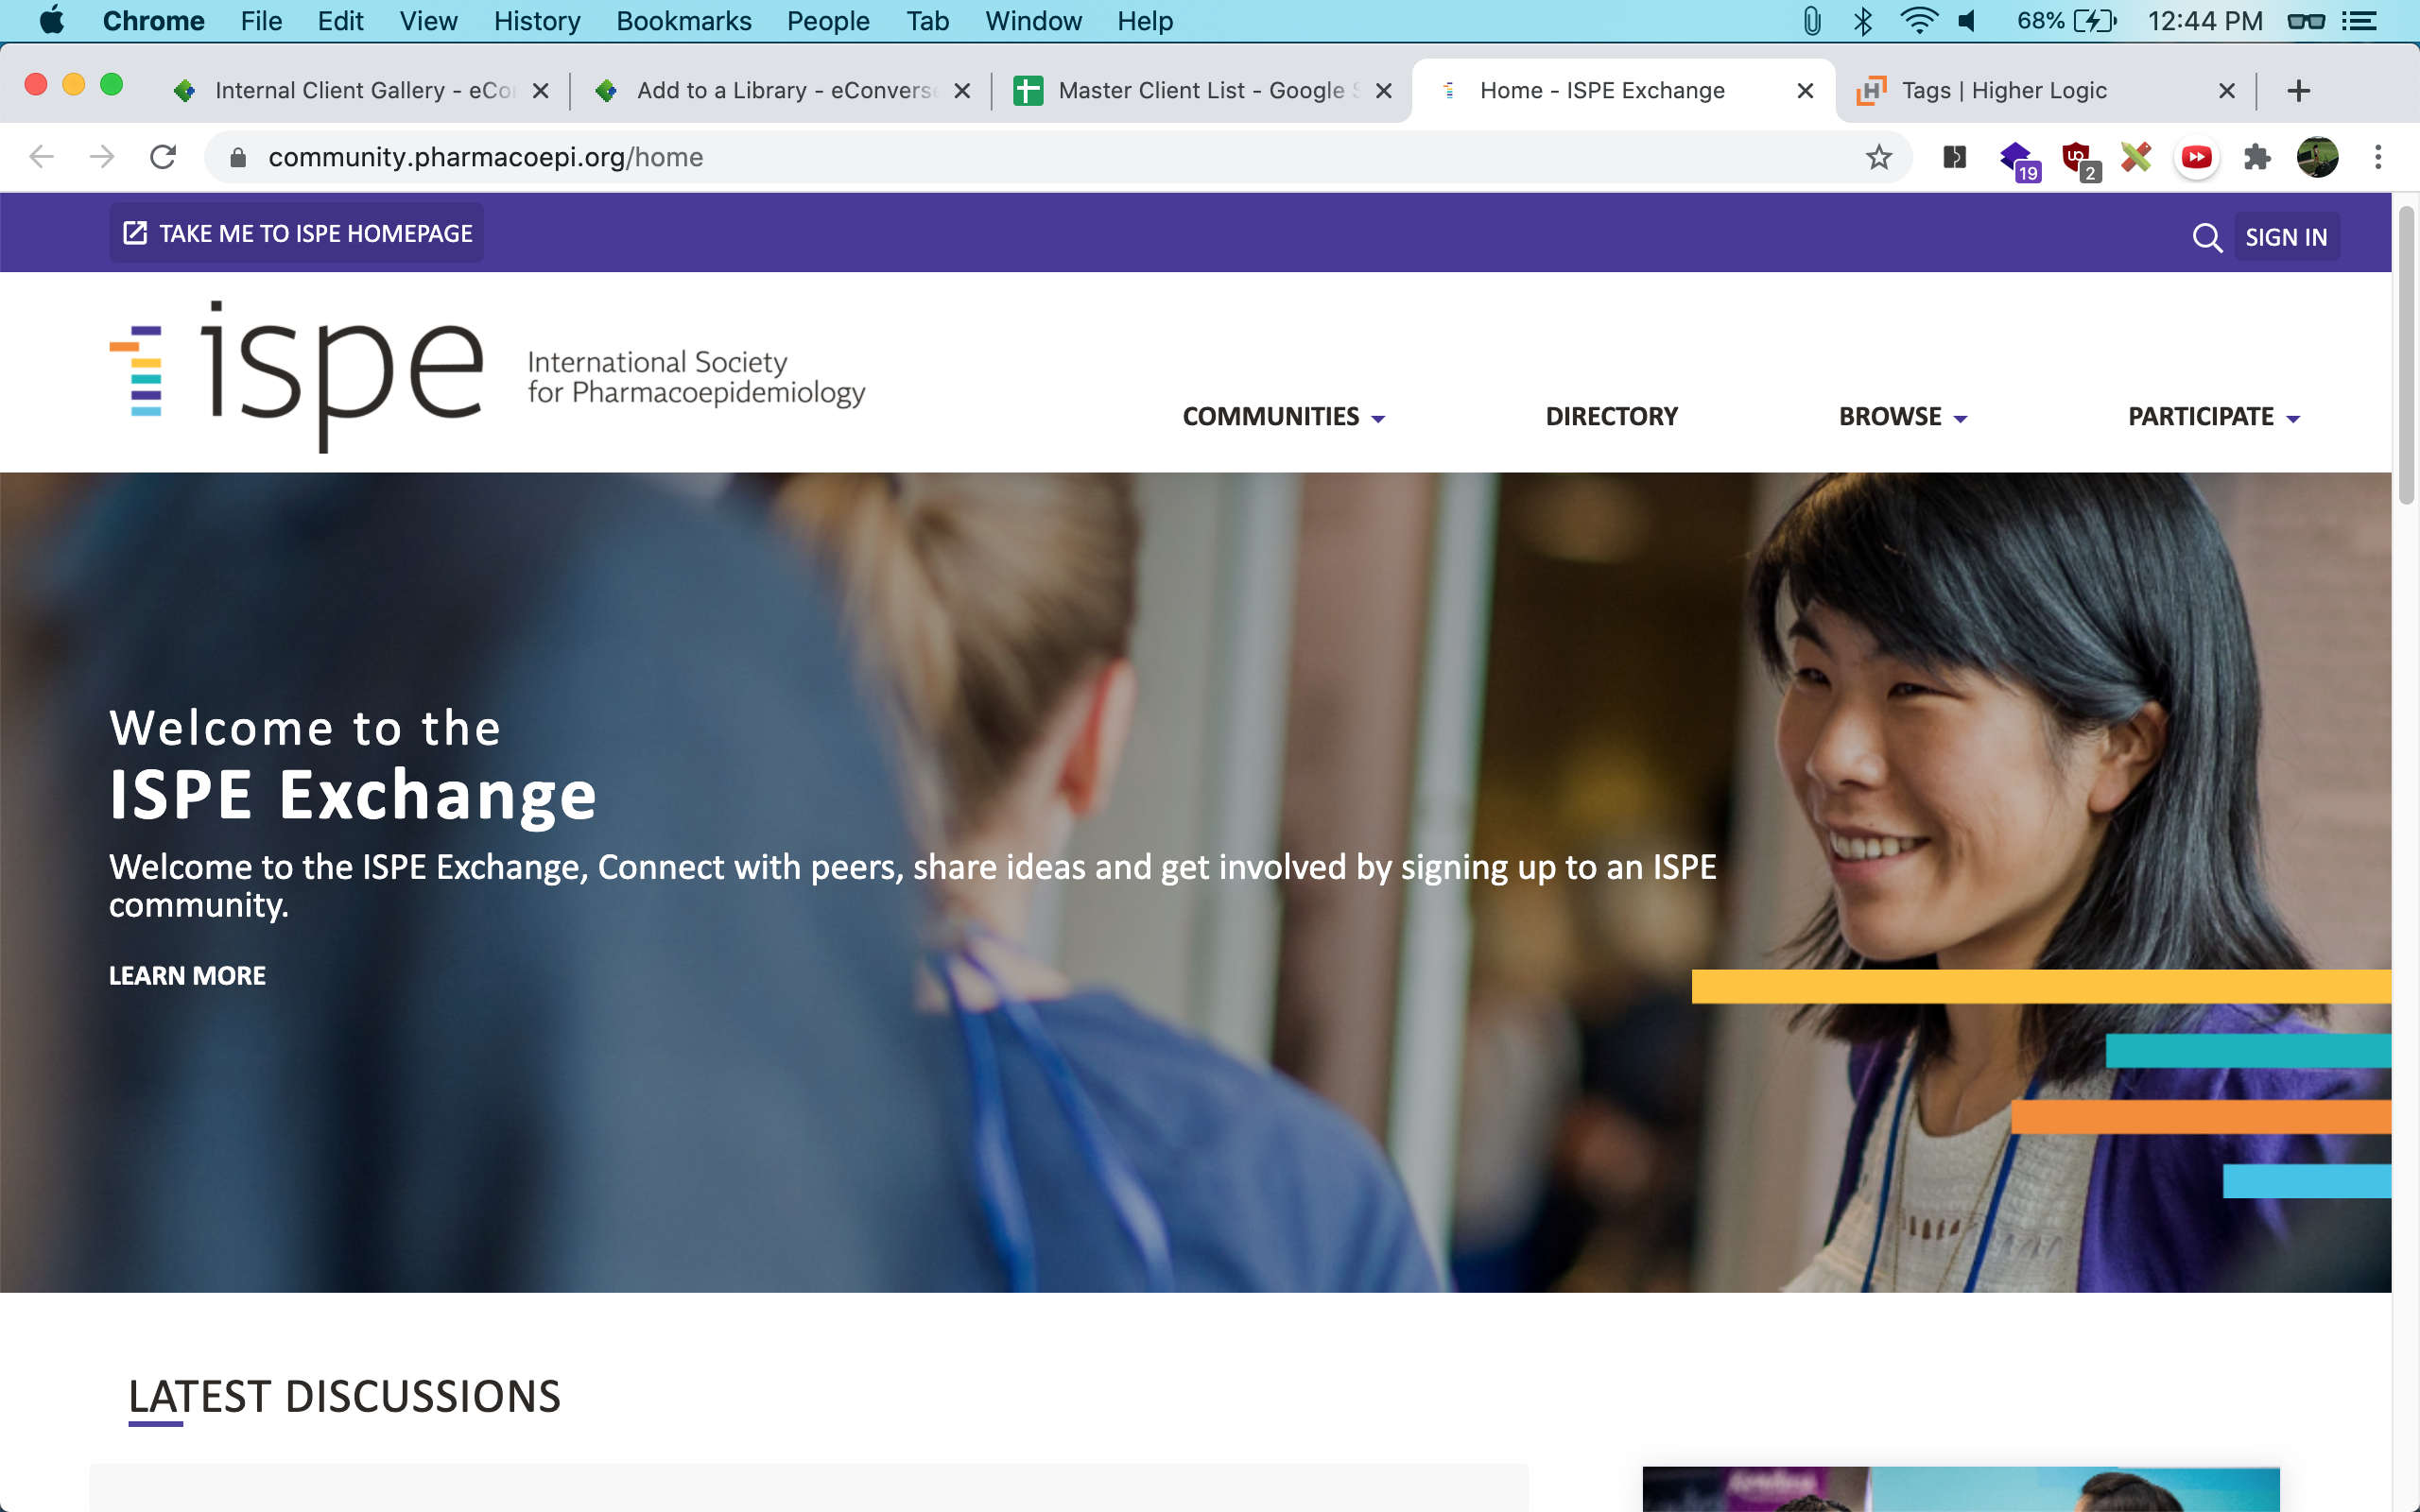Click the uBlock shield extension icon
Viewport: 2420px width, 1512px height.
coord(2077,157)
